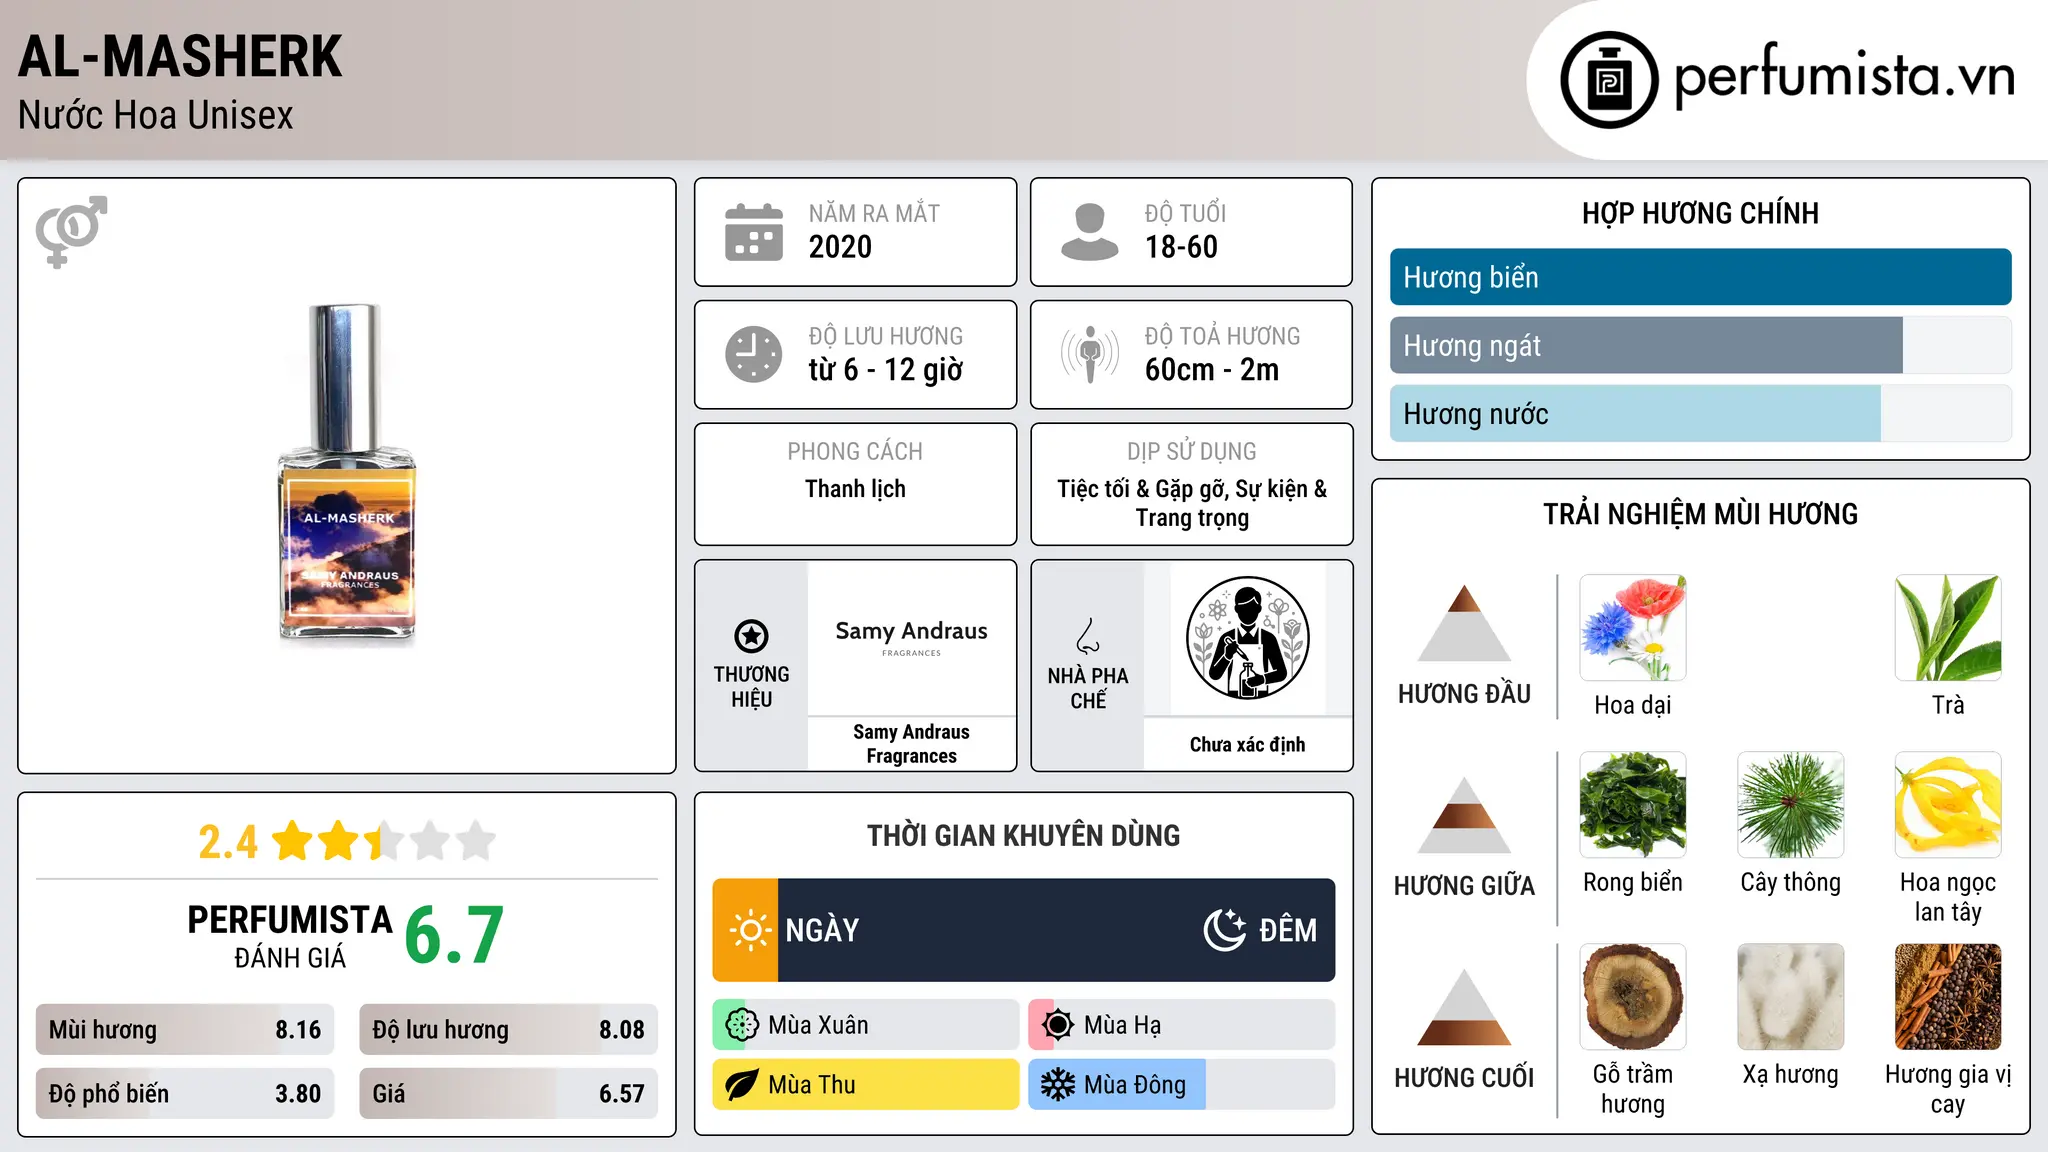The width and height of the screenshot is (2048, 1152).
Task: Click the Nước Hoa Unisex subtitle
Action: 156,116
